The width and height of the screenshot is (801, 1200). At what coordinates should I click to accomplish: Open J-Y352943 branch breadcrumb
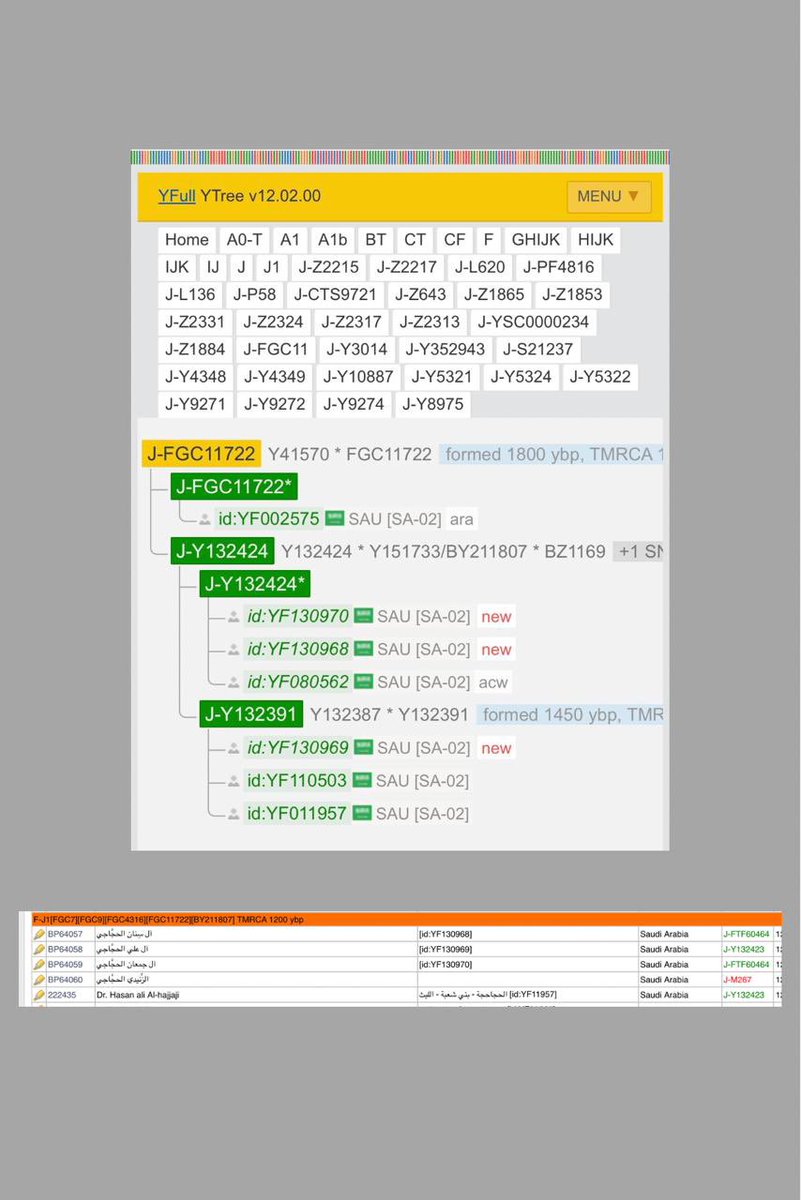pos(446,350)
